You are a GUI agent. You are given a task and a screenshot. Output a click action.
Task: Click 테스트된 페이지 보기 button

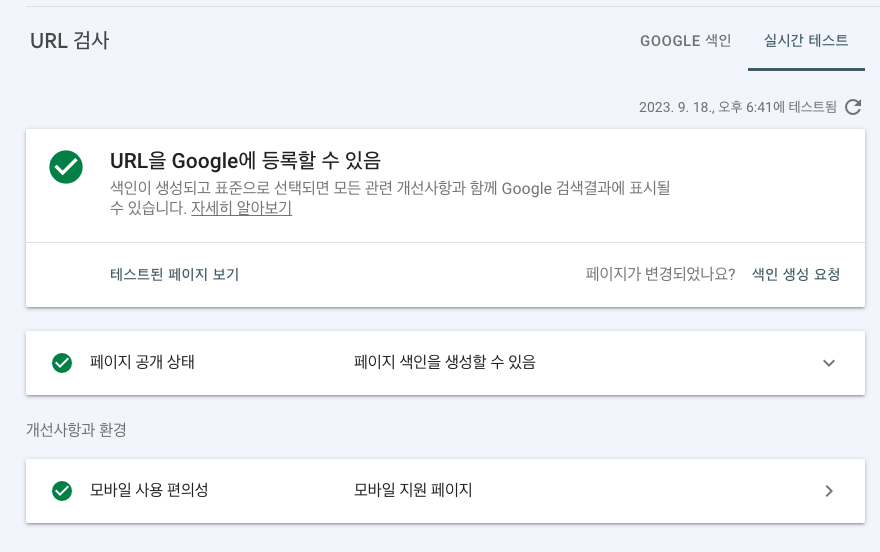pos(175,274)
